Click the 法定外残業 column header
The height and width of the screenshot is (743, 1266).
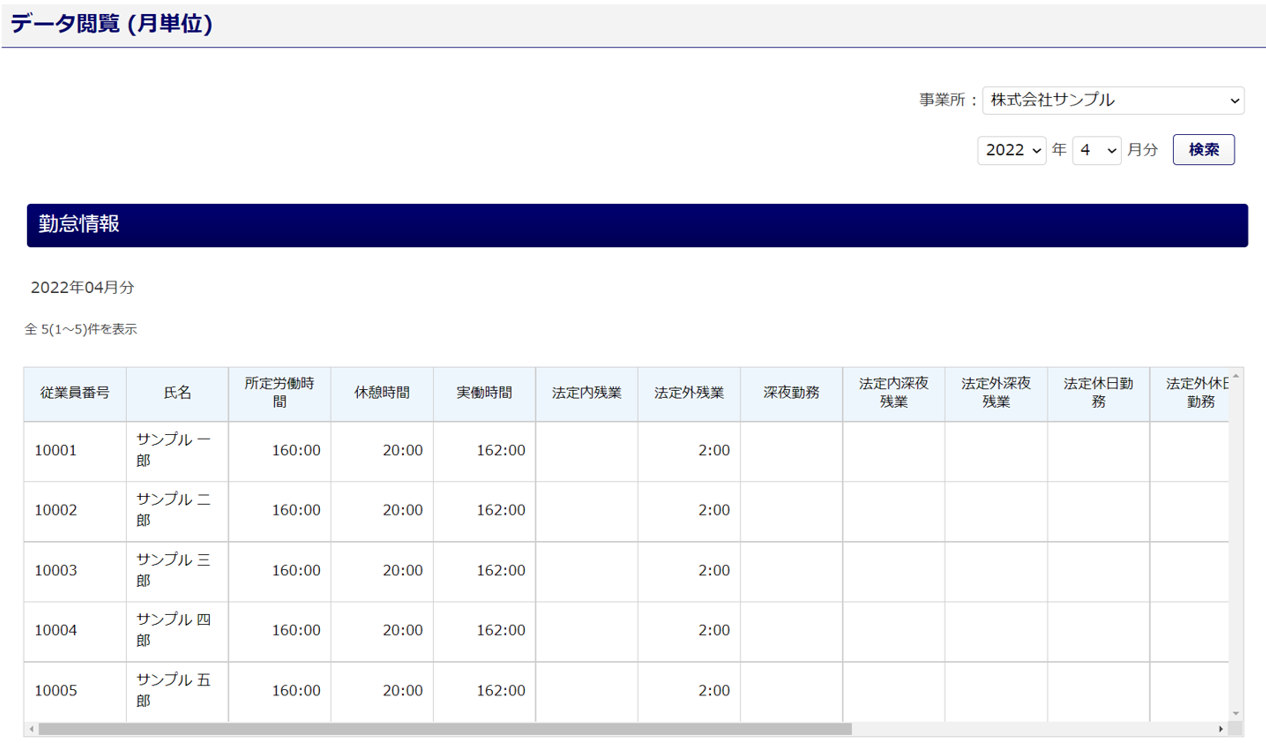click(689, 393)
